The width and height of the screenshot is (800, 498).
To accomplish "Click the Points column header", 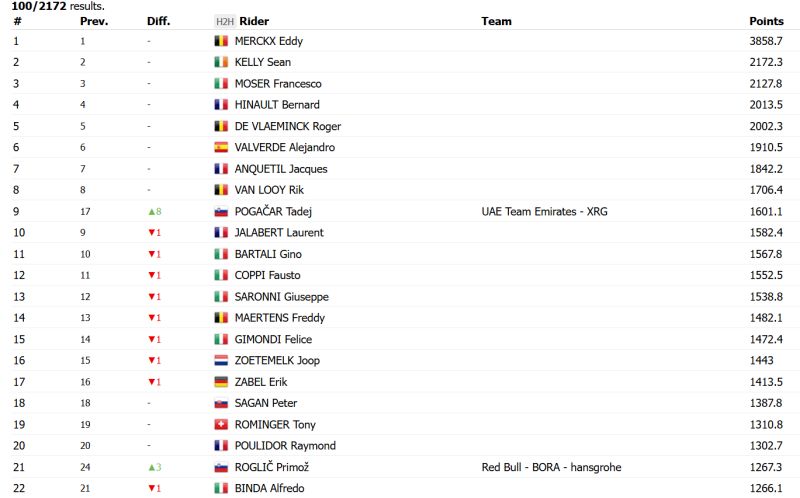I will 766,21.
